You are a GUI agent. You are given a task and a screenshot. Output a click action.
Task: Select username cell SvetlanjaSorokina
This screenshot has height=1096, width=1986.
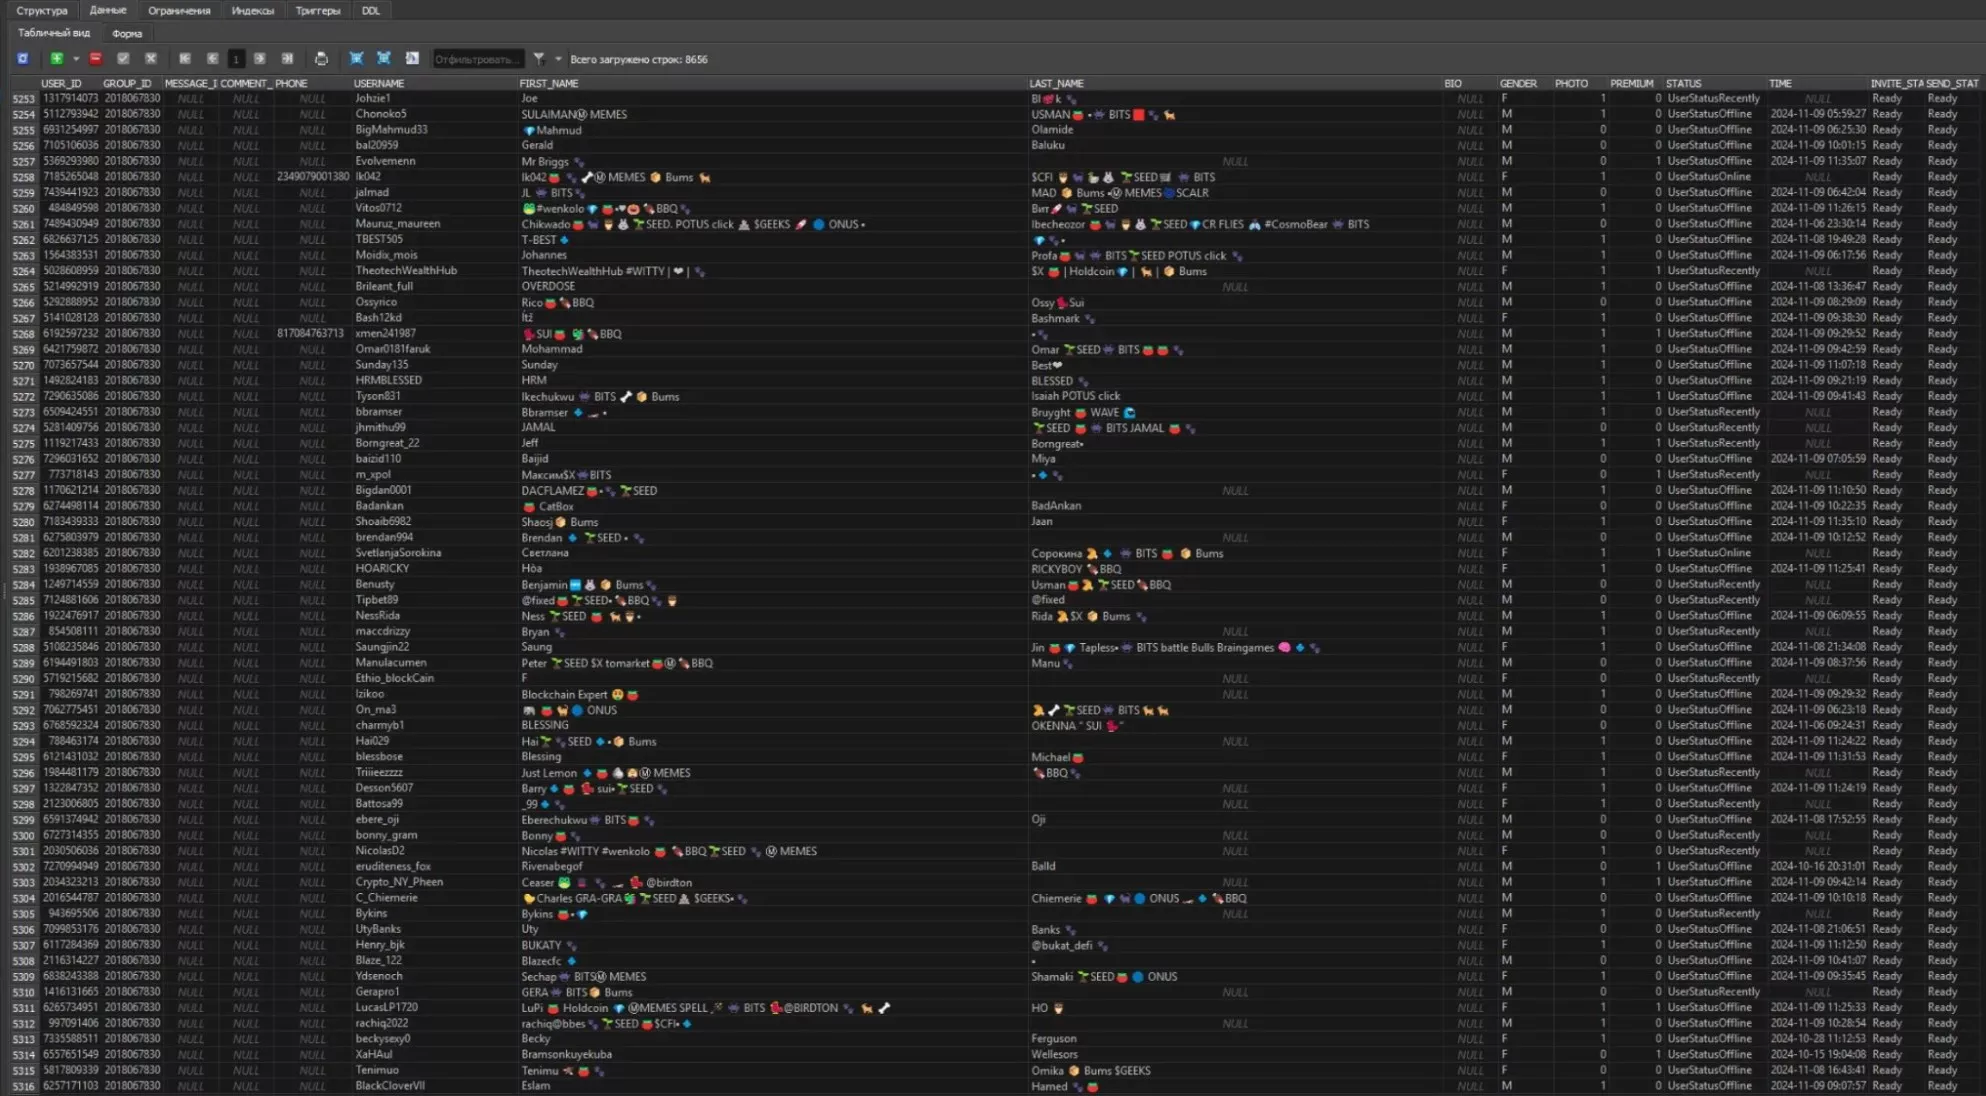[435, 553]
